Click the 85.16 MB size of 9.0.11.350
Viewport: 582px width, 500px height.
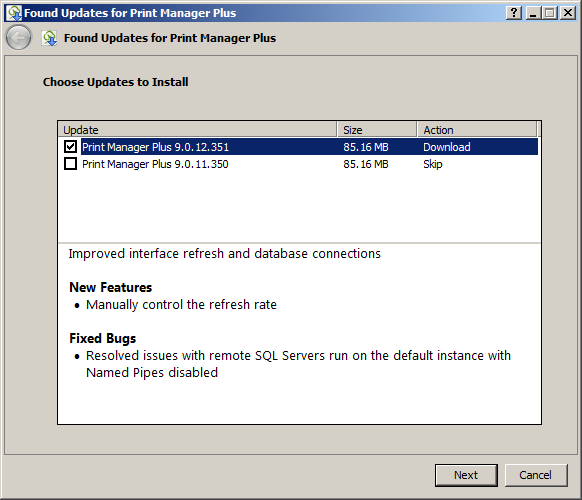(366, 164)
